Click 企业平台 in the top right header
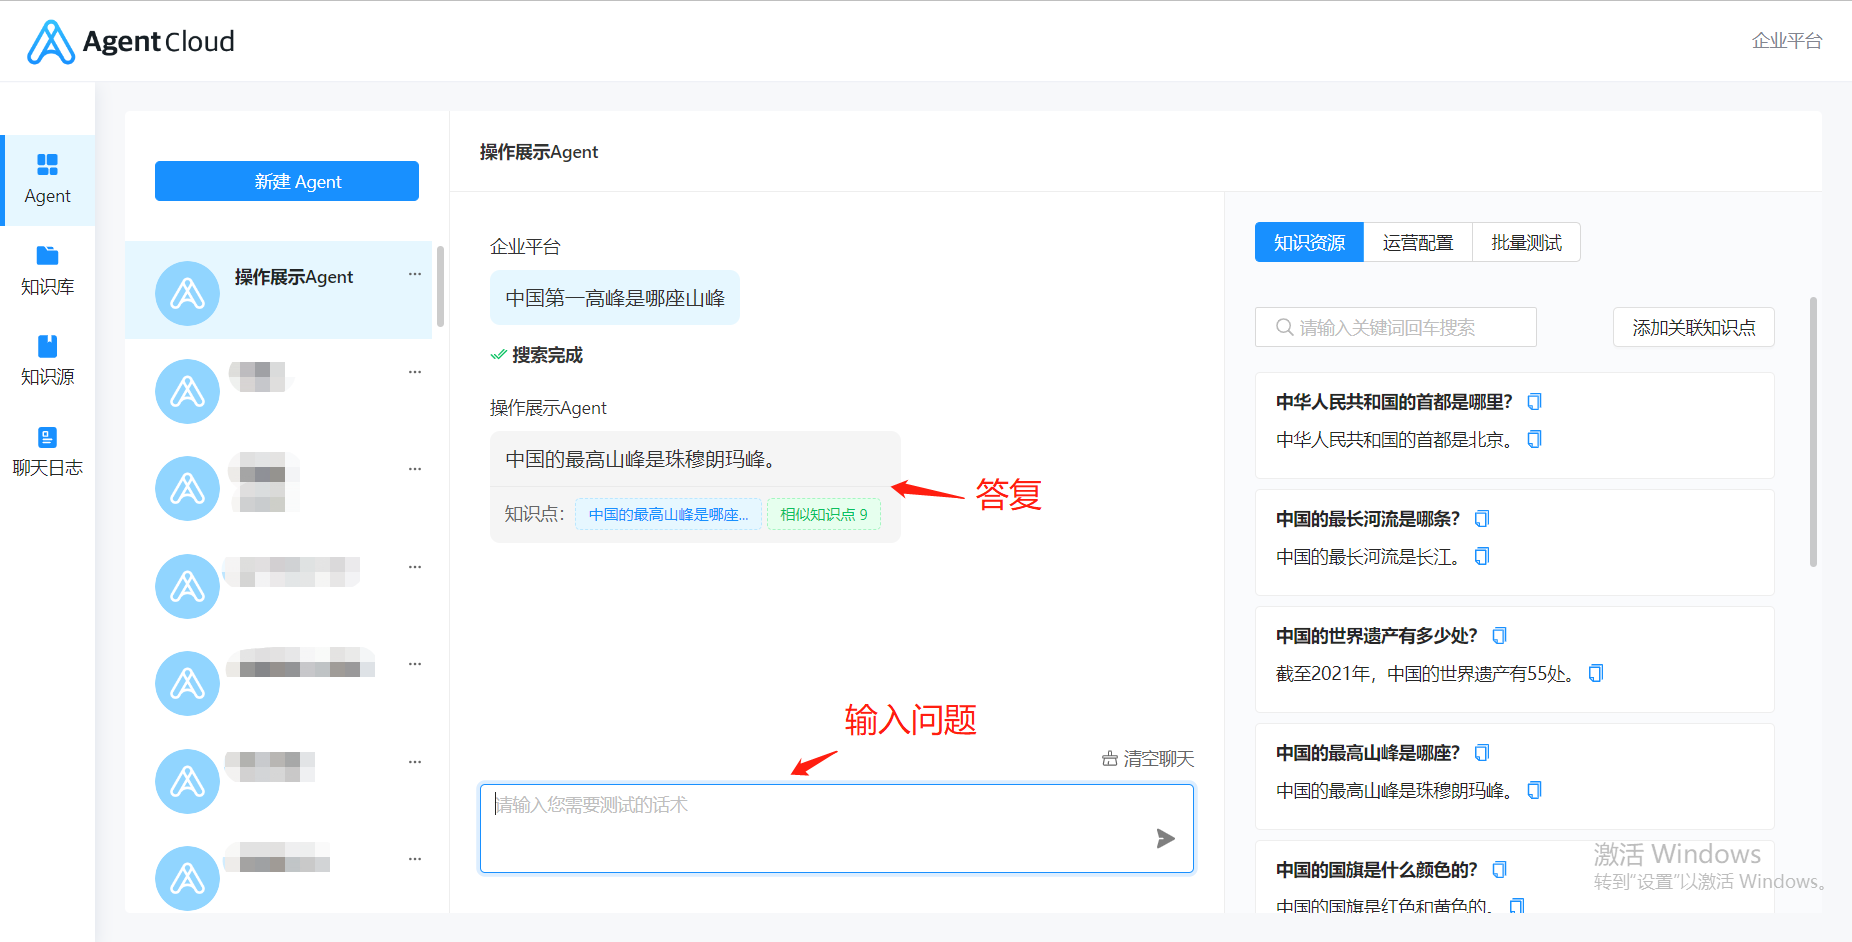This screenshot has width=1852, height=942. point(1787,40)
